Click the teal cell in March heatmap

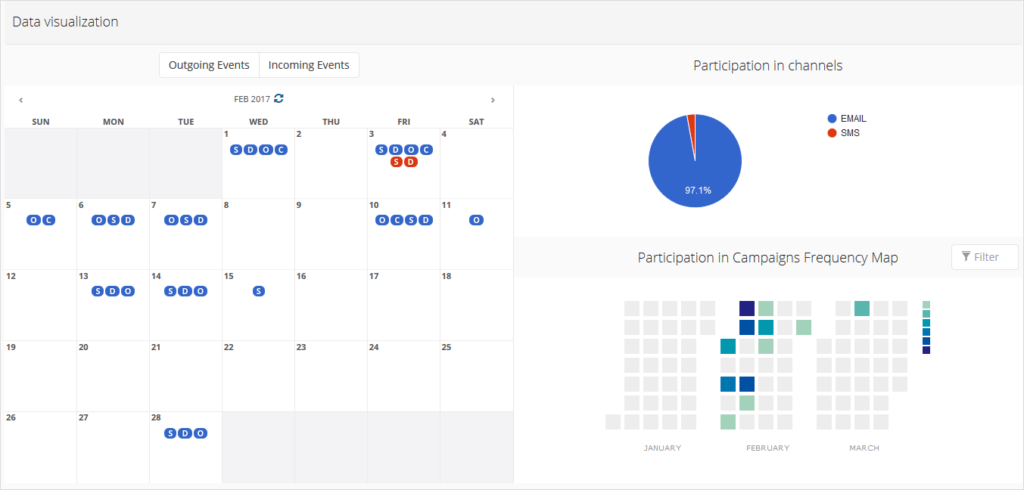pos(862,308)
